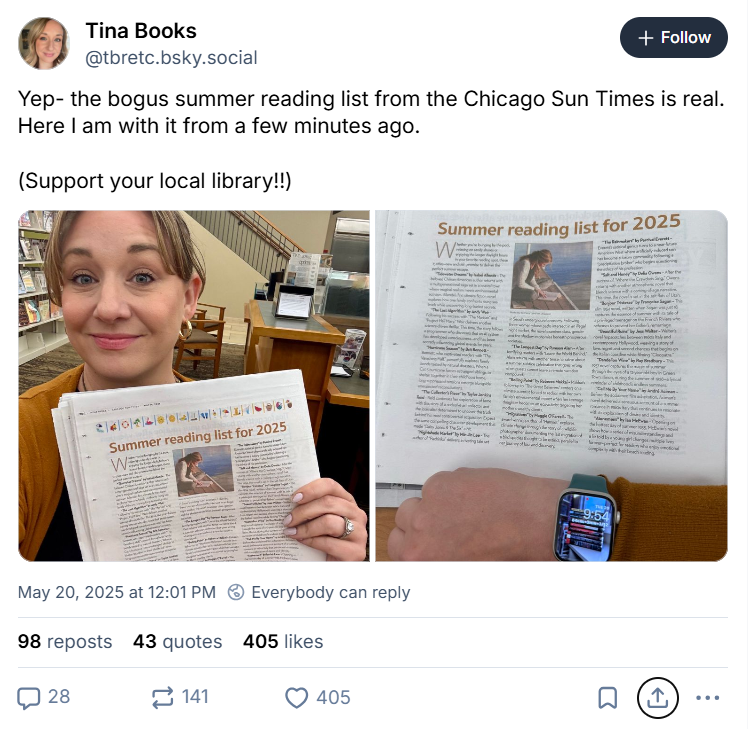The height and width of the screenshot is (729, 748).
Task: Open Tina Books profile avatar
Action: (x=44, y=43)
